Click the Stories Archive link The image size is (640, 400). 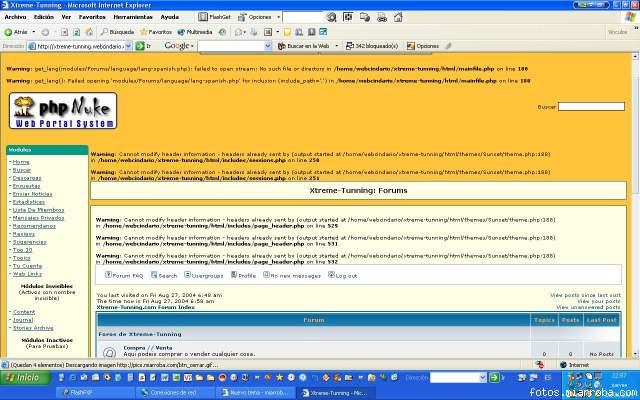[x=33, y=328]
